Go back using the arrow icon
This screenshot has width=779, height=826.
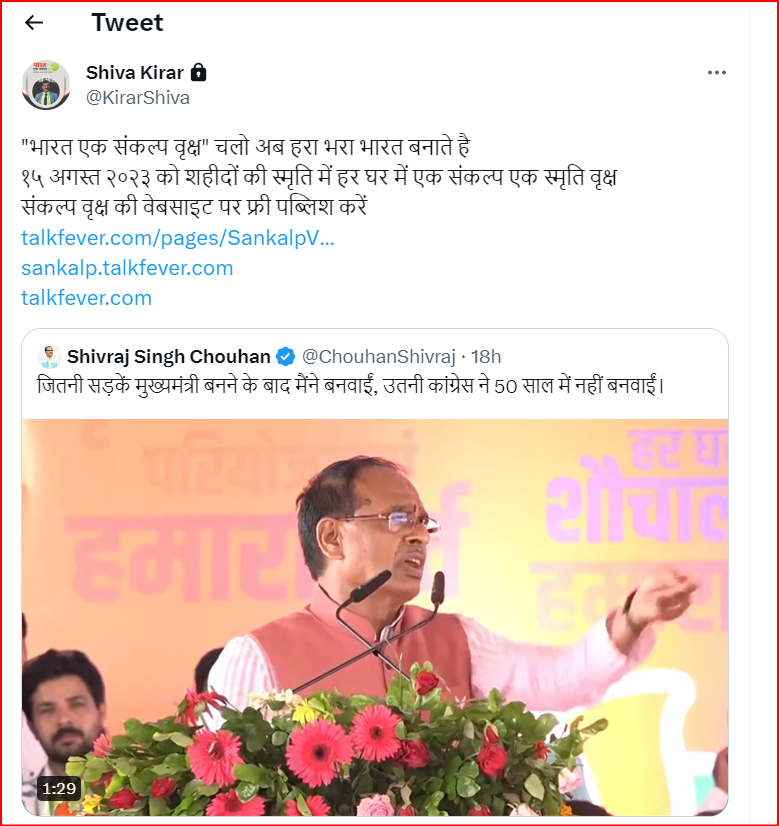[x=34, y=23]
